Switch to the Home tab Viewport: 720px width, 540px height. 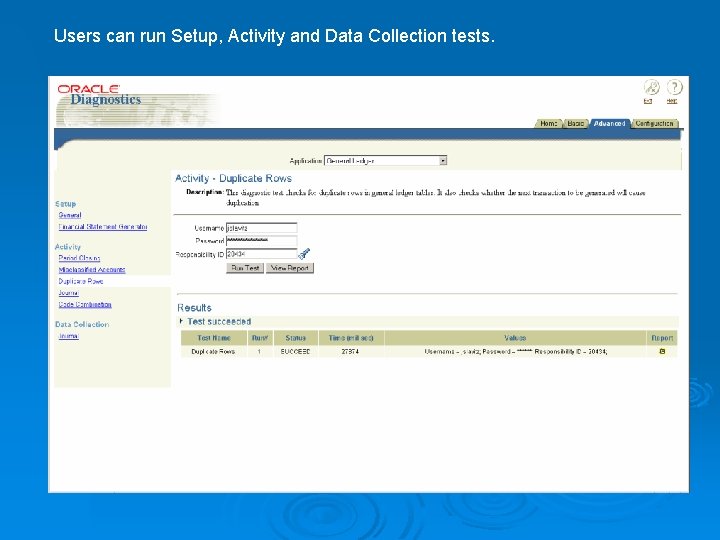(x=548, y=124)
